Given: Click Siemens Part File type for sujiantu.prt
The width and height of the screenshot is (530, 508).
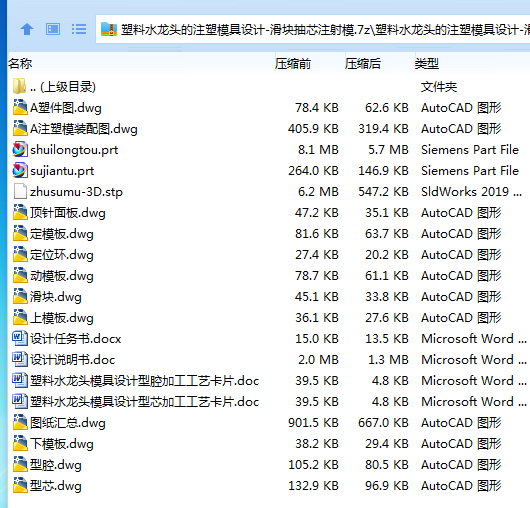Looking at the screenshot, I should (x=470, y=171).
